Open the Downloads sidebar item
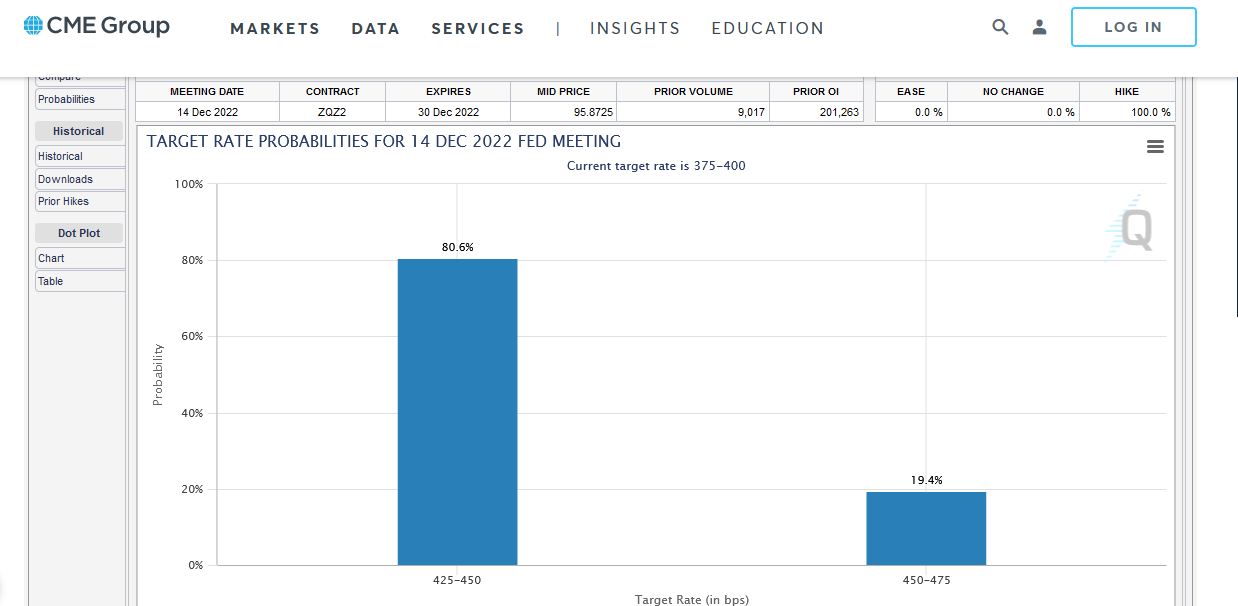The width and height of the screenshot is (1238, 606). click(80, 179)
